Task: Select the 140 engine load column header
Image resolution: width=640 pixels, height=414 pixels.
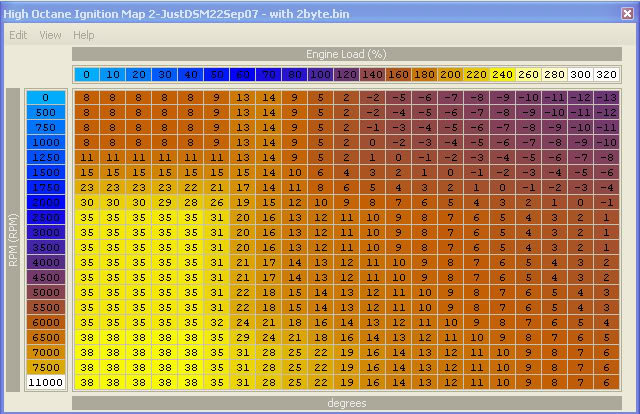Action: (x=372, y=75)
